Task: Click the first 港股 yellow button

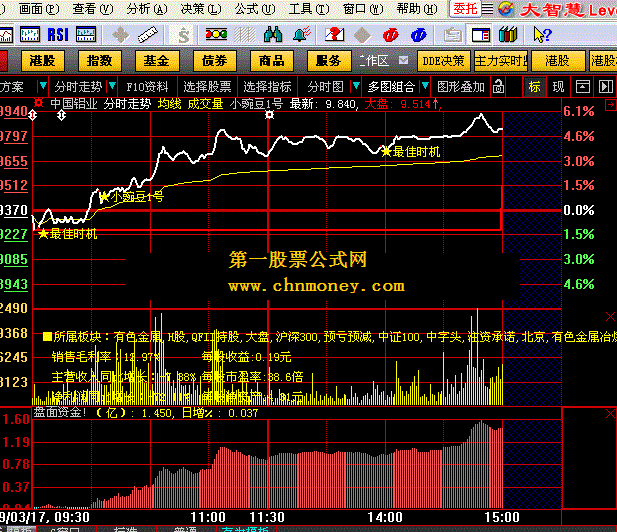Action: 42,61
